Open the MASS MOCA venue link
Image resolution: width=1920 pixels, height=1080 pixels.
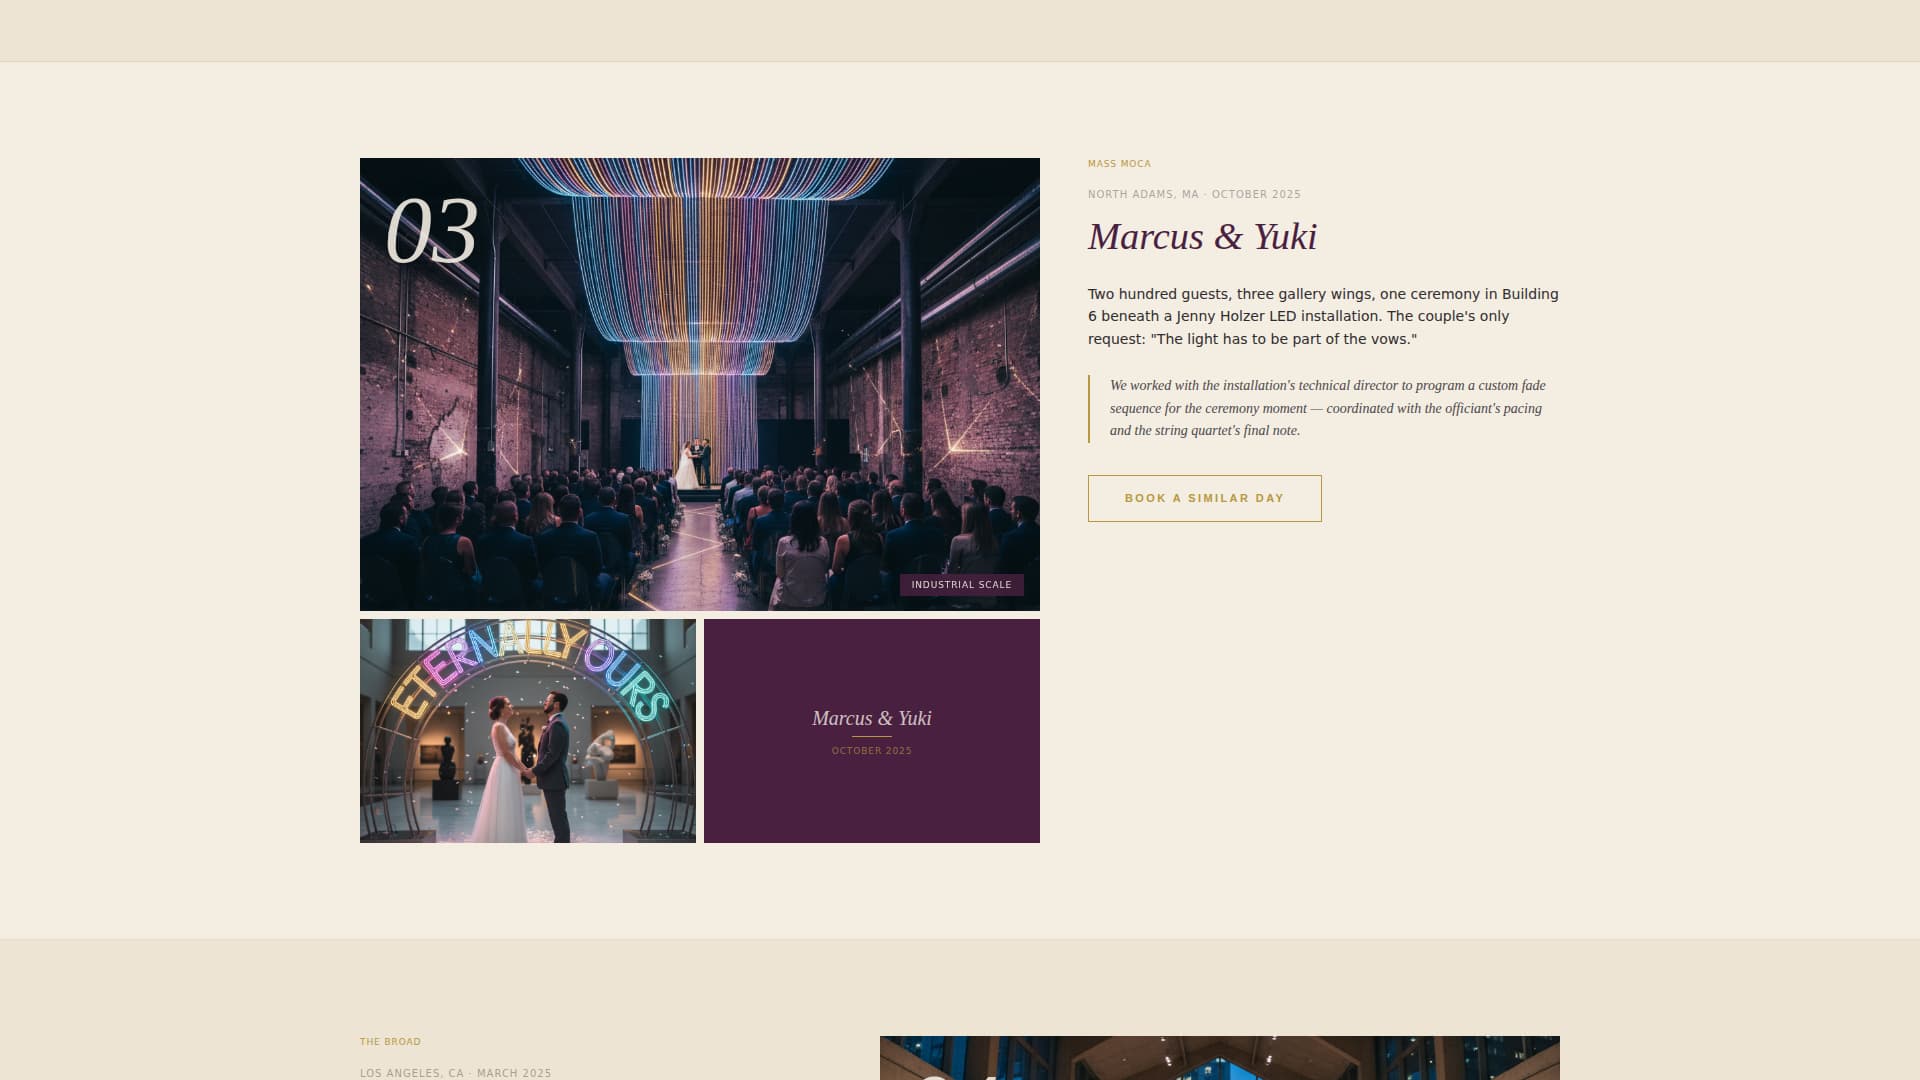click(1119, 163)
